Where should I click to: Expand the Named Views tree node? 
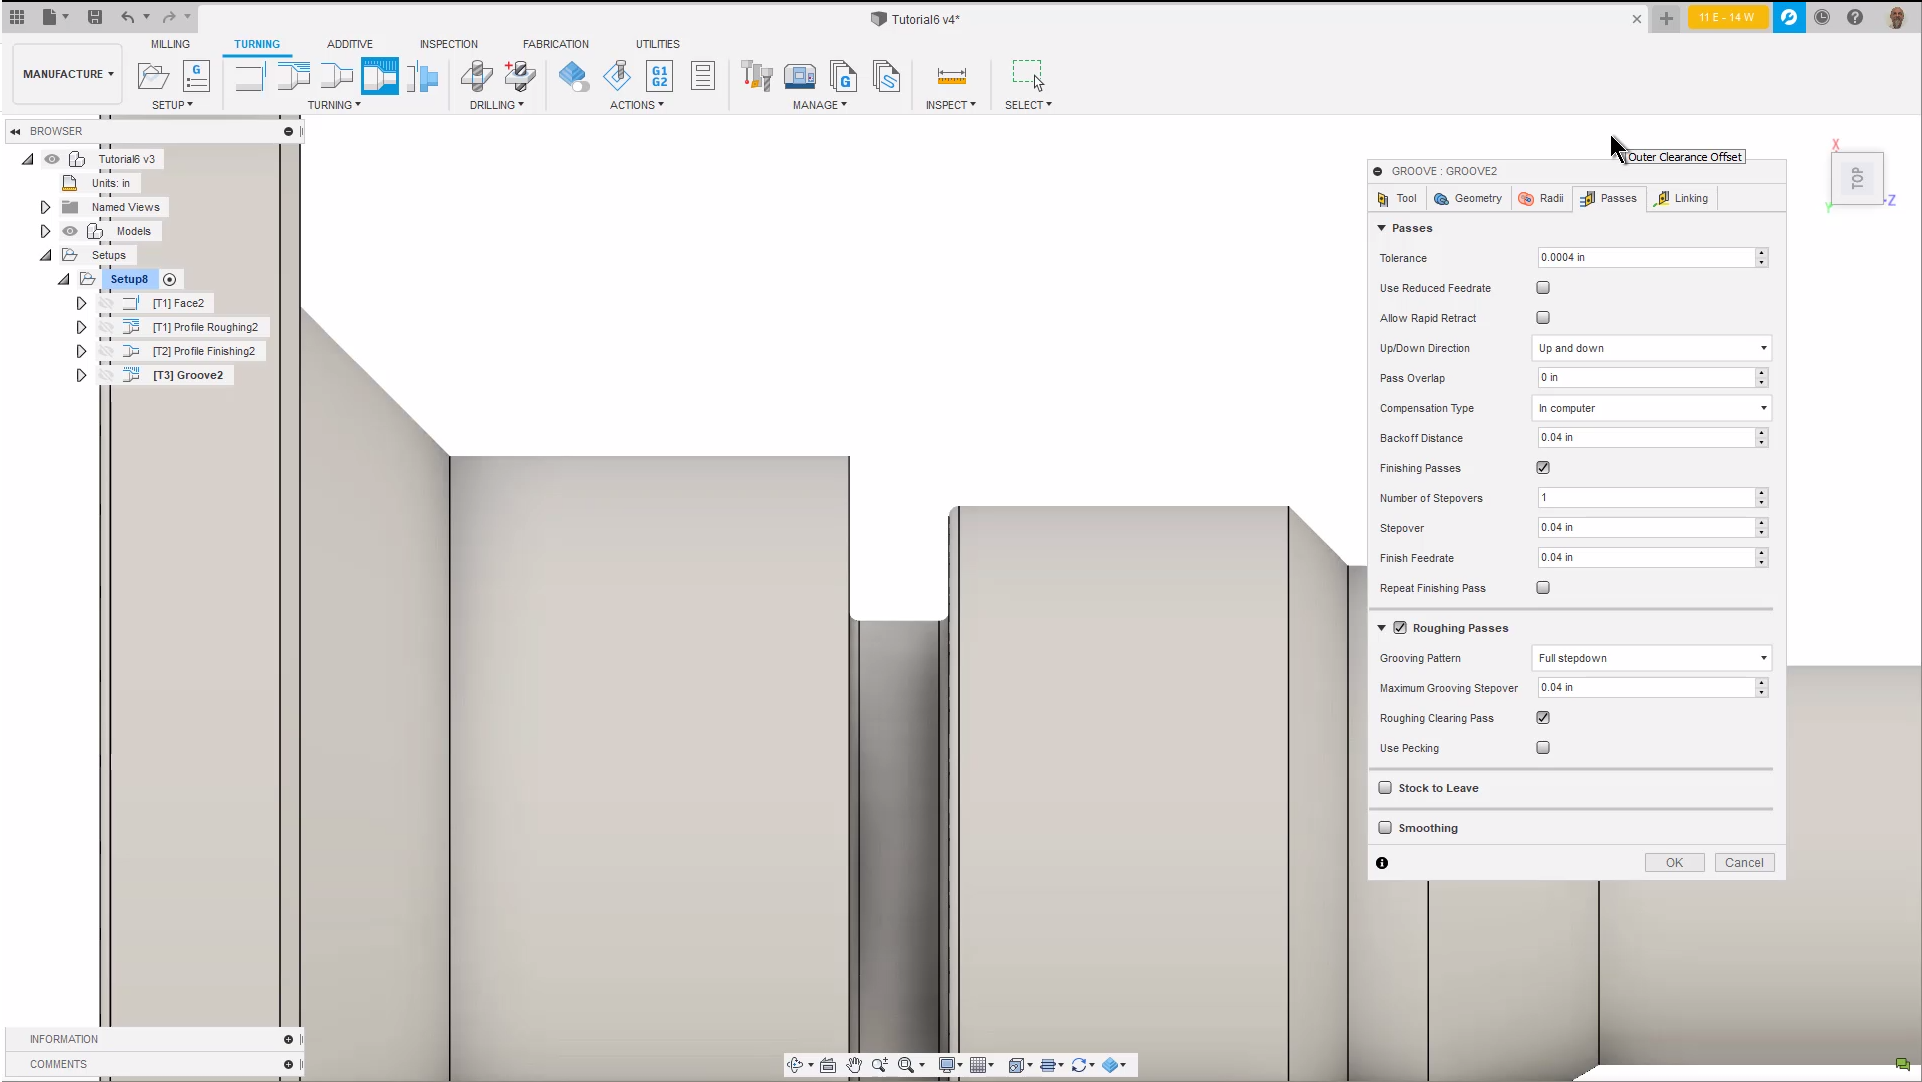coord(45,207)
